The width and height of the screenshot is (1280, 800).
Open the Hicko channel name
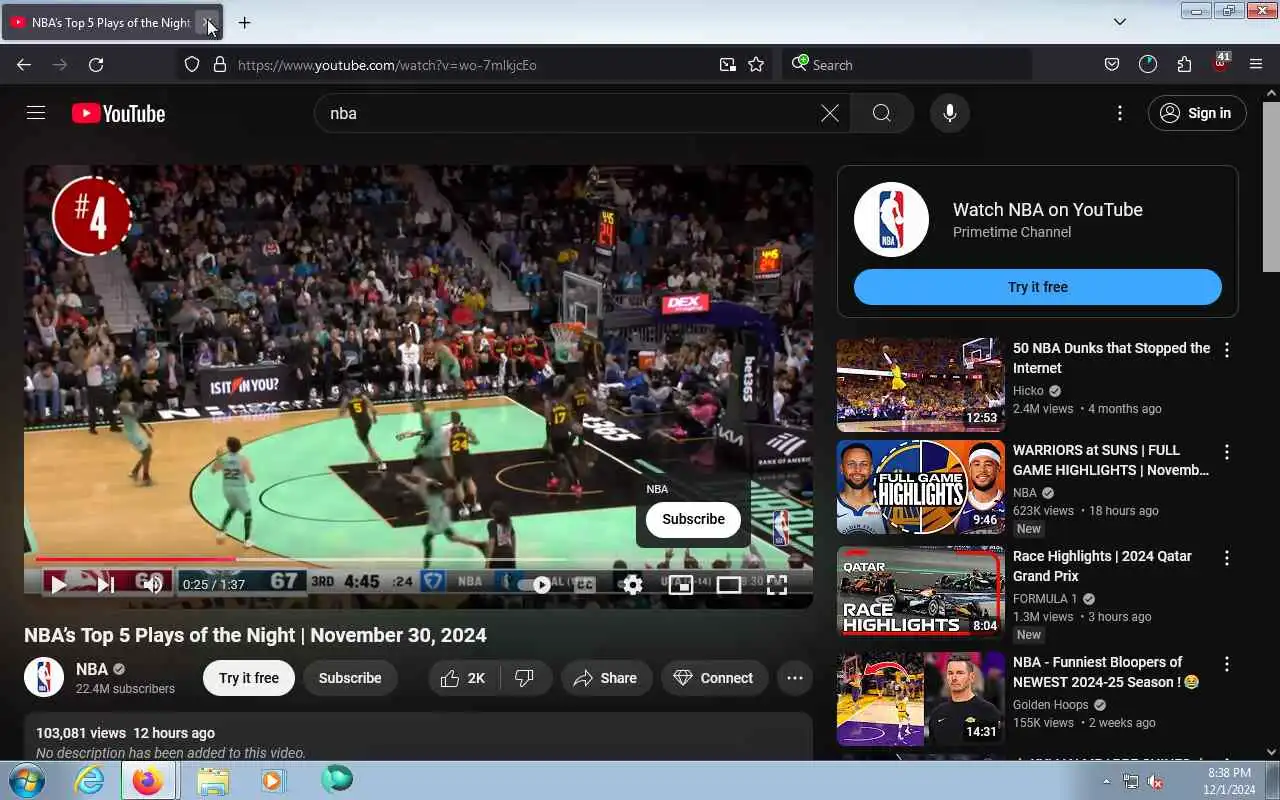pyautogui.click(x=1028, y=391)
